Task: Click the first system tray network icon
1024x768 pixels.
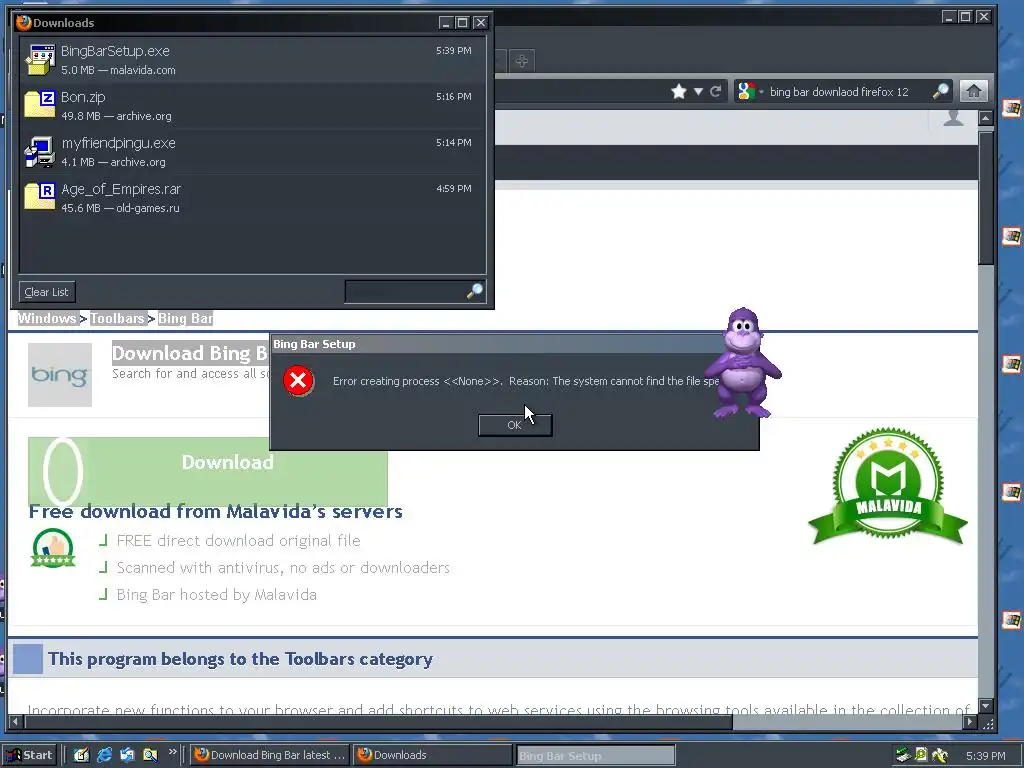Action: coord(904,756)
